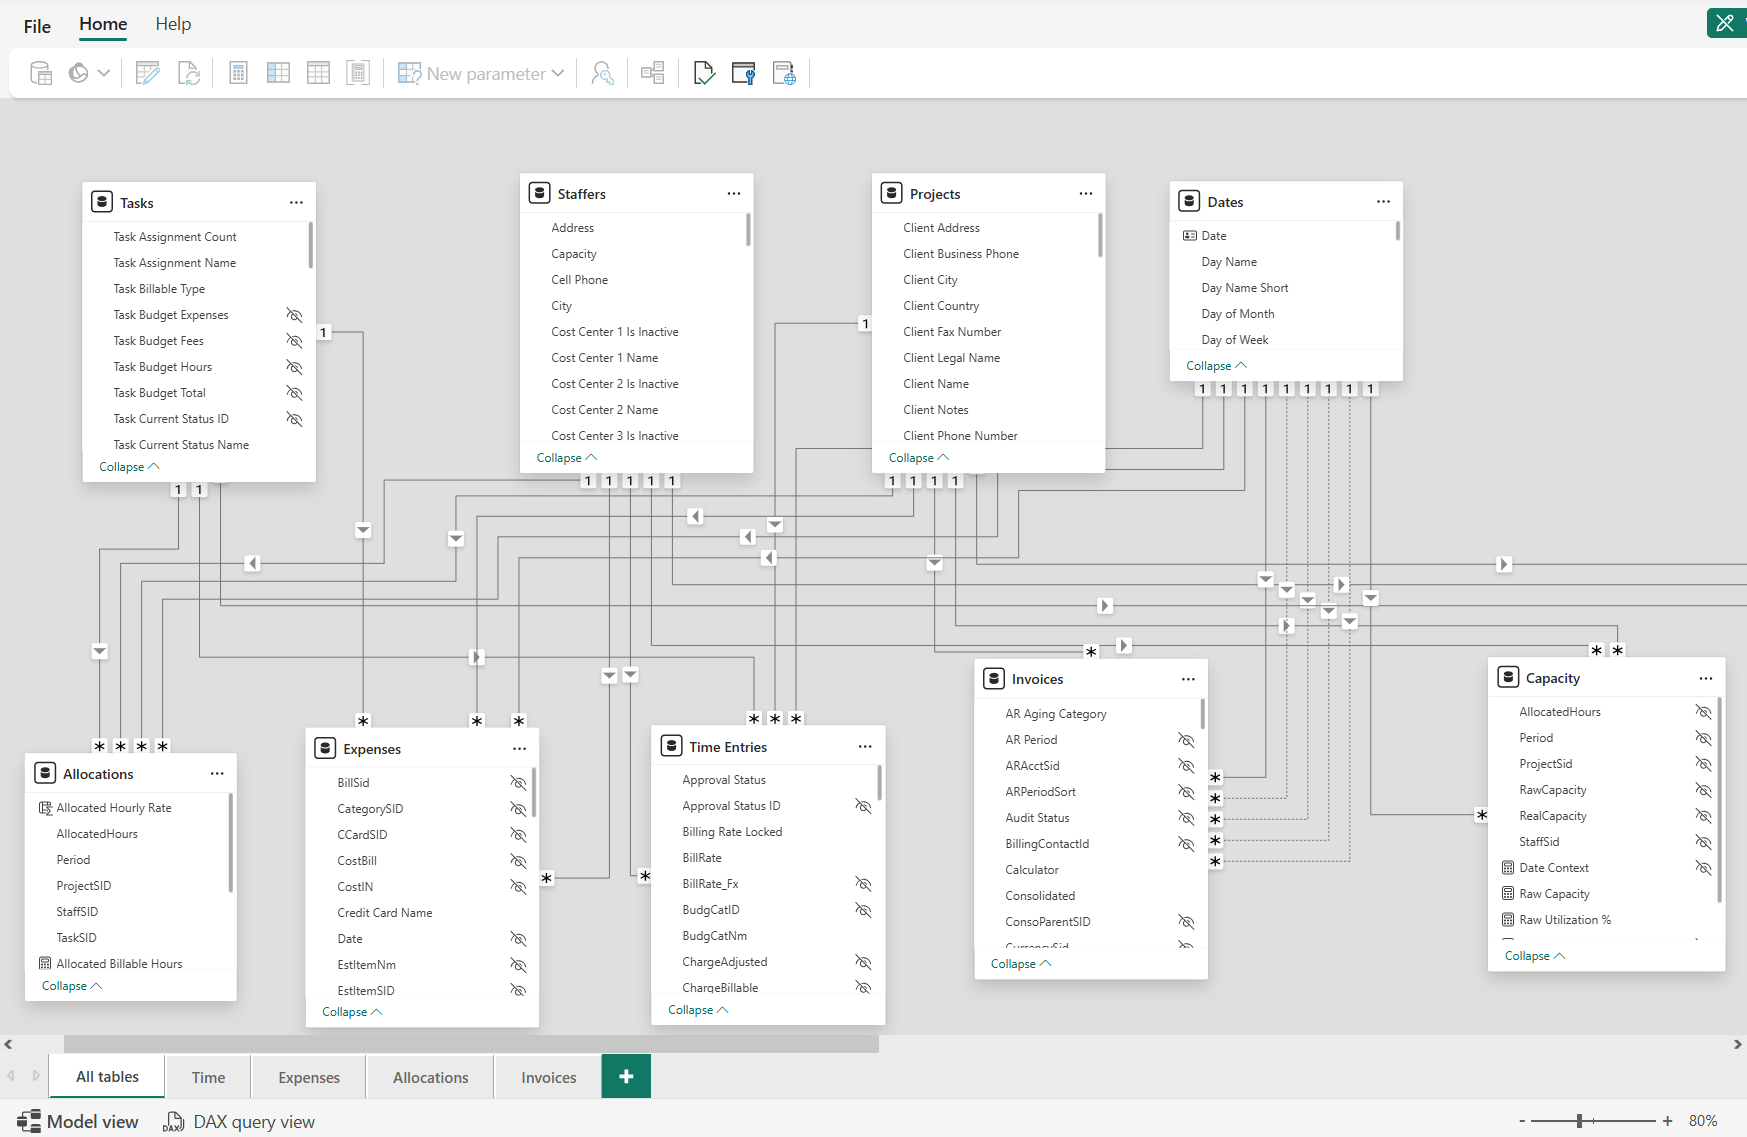Click the horizontal canvas scrollbar
Image resolution: width=1747 pixels, height=1137 pixels.
point(471,1044)
